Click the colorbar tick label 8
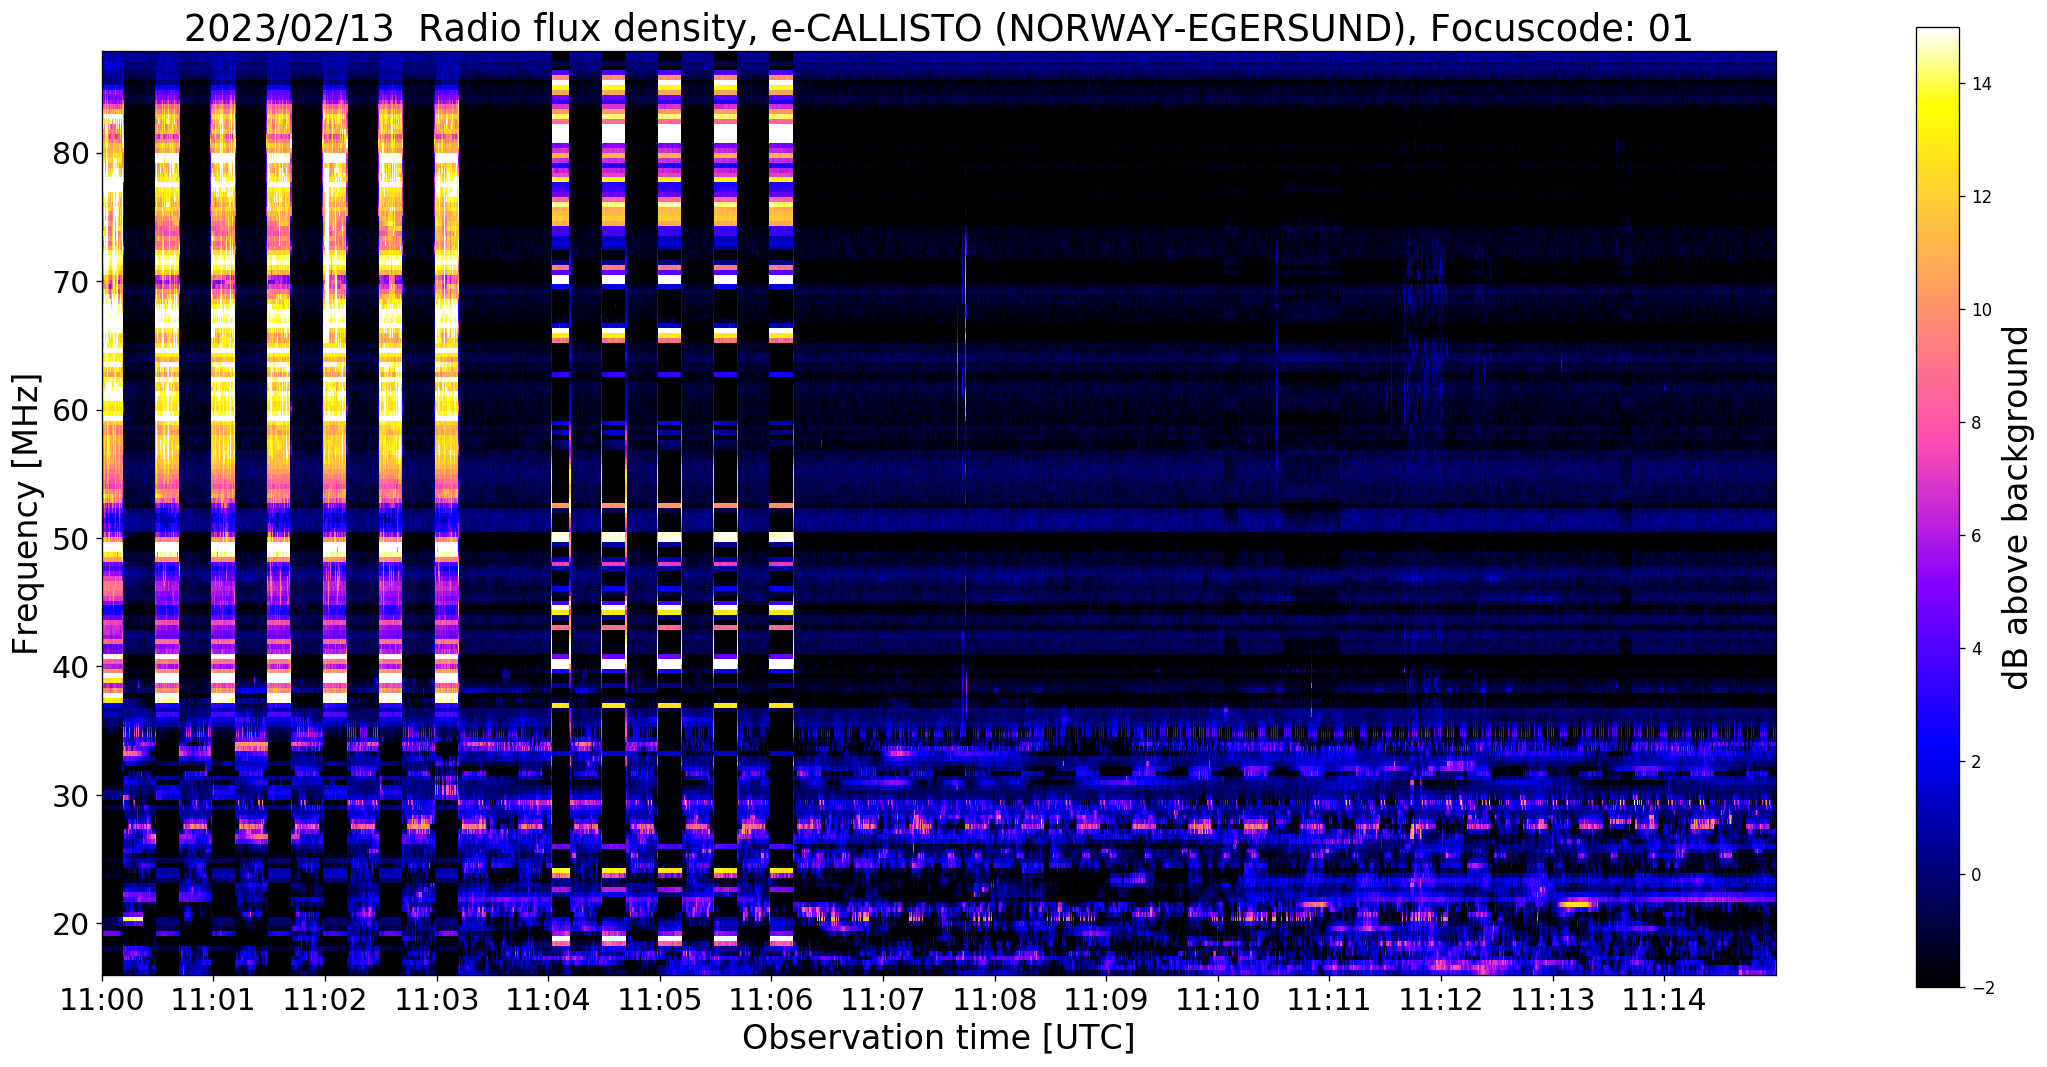2047x1067 pixels. coord(1975,423)
